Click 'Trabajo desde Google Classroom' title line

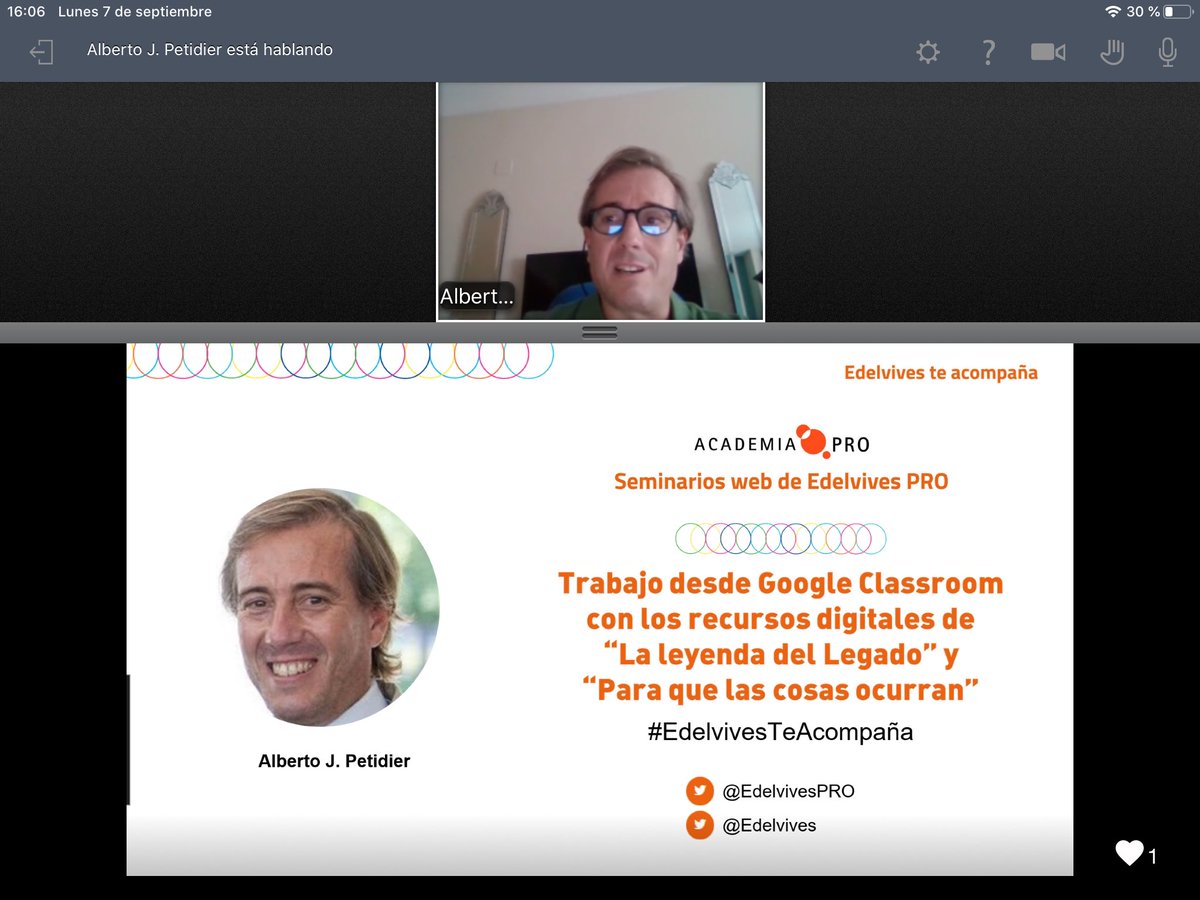click(780, 583)
